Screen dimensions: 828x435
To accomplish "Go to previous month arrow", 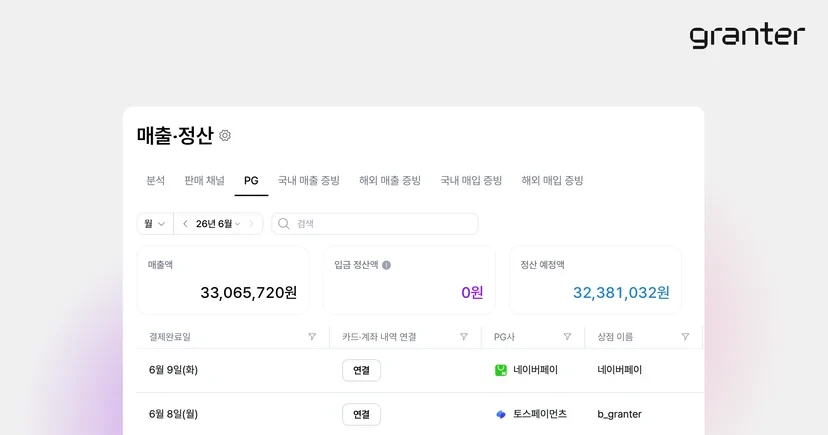I will pos(185,224).
